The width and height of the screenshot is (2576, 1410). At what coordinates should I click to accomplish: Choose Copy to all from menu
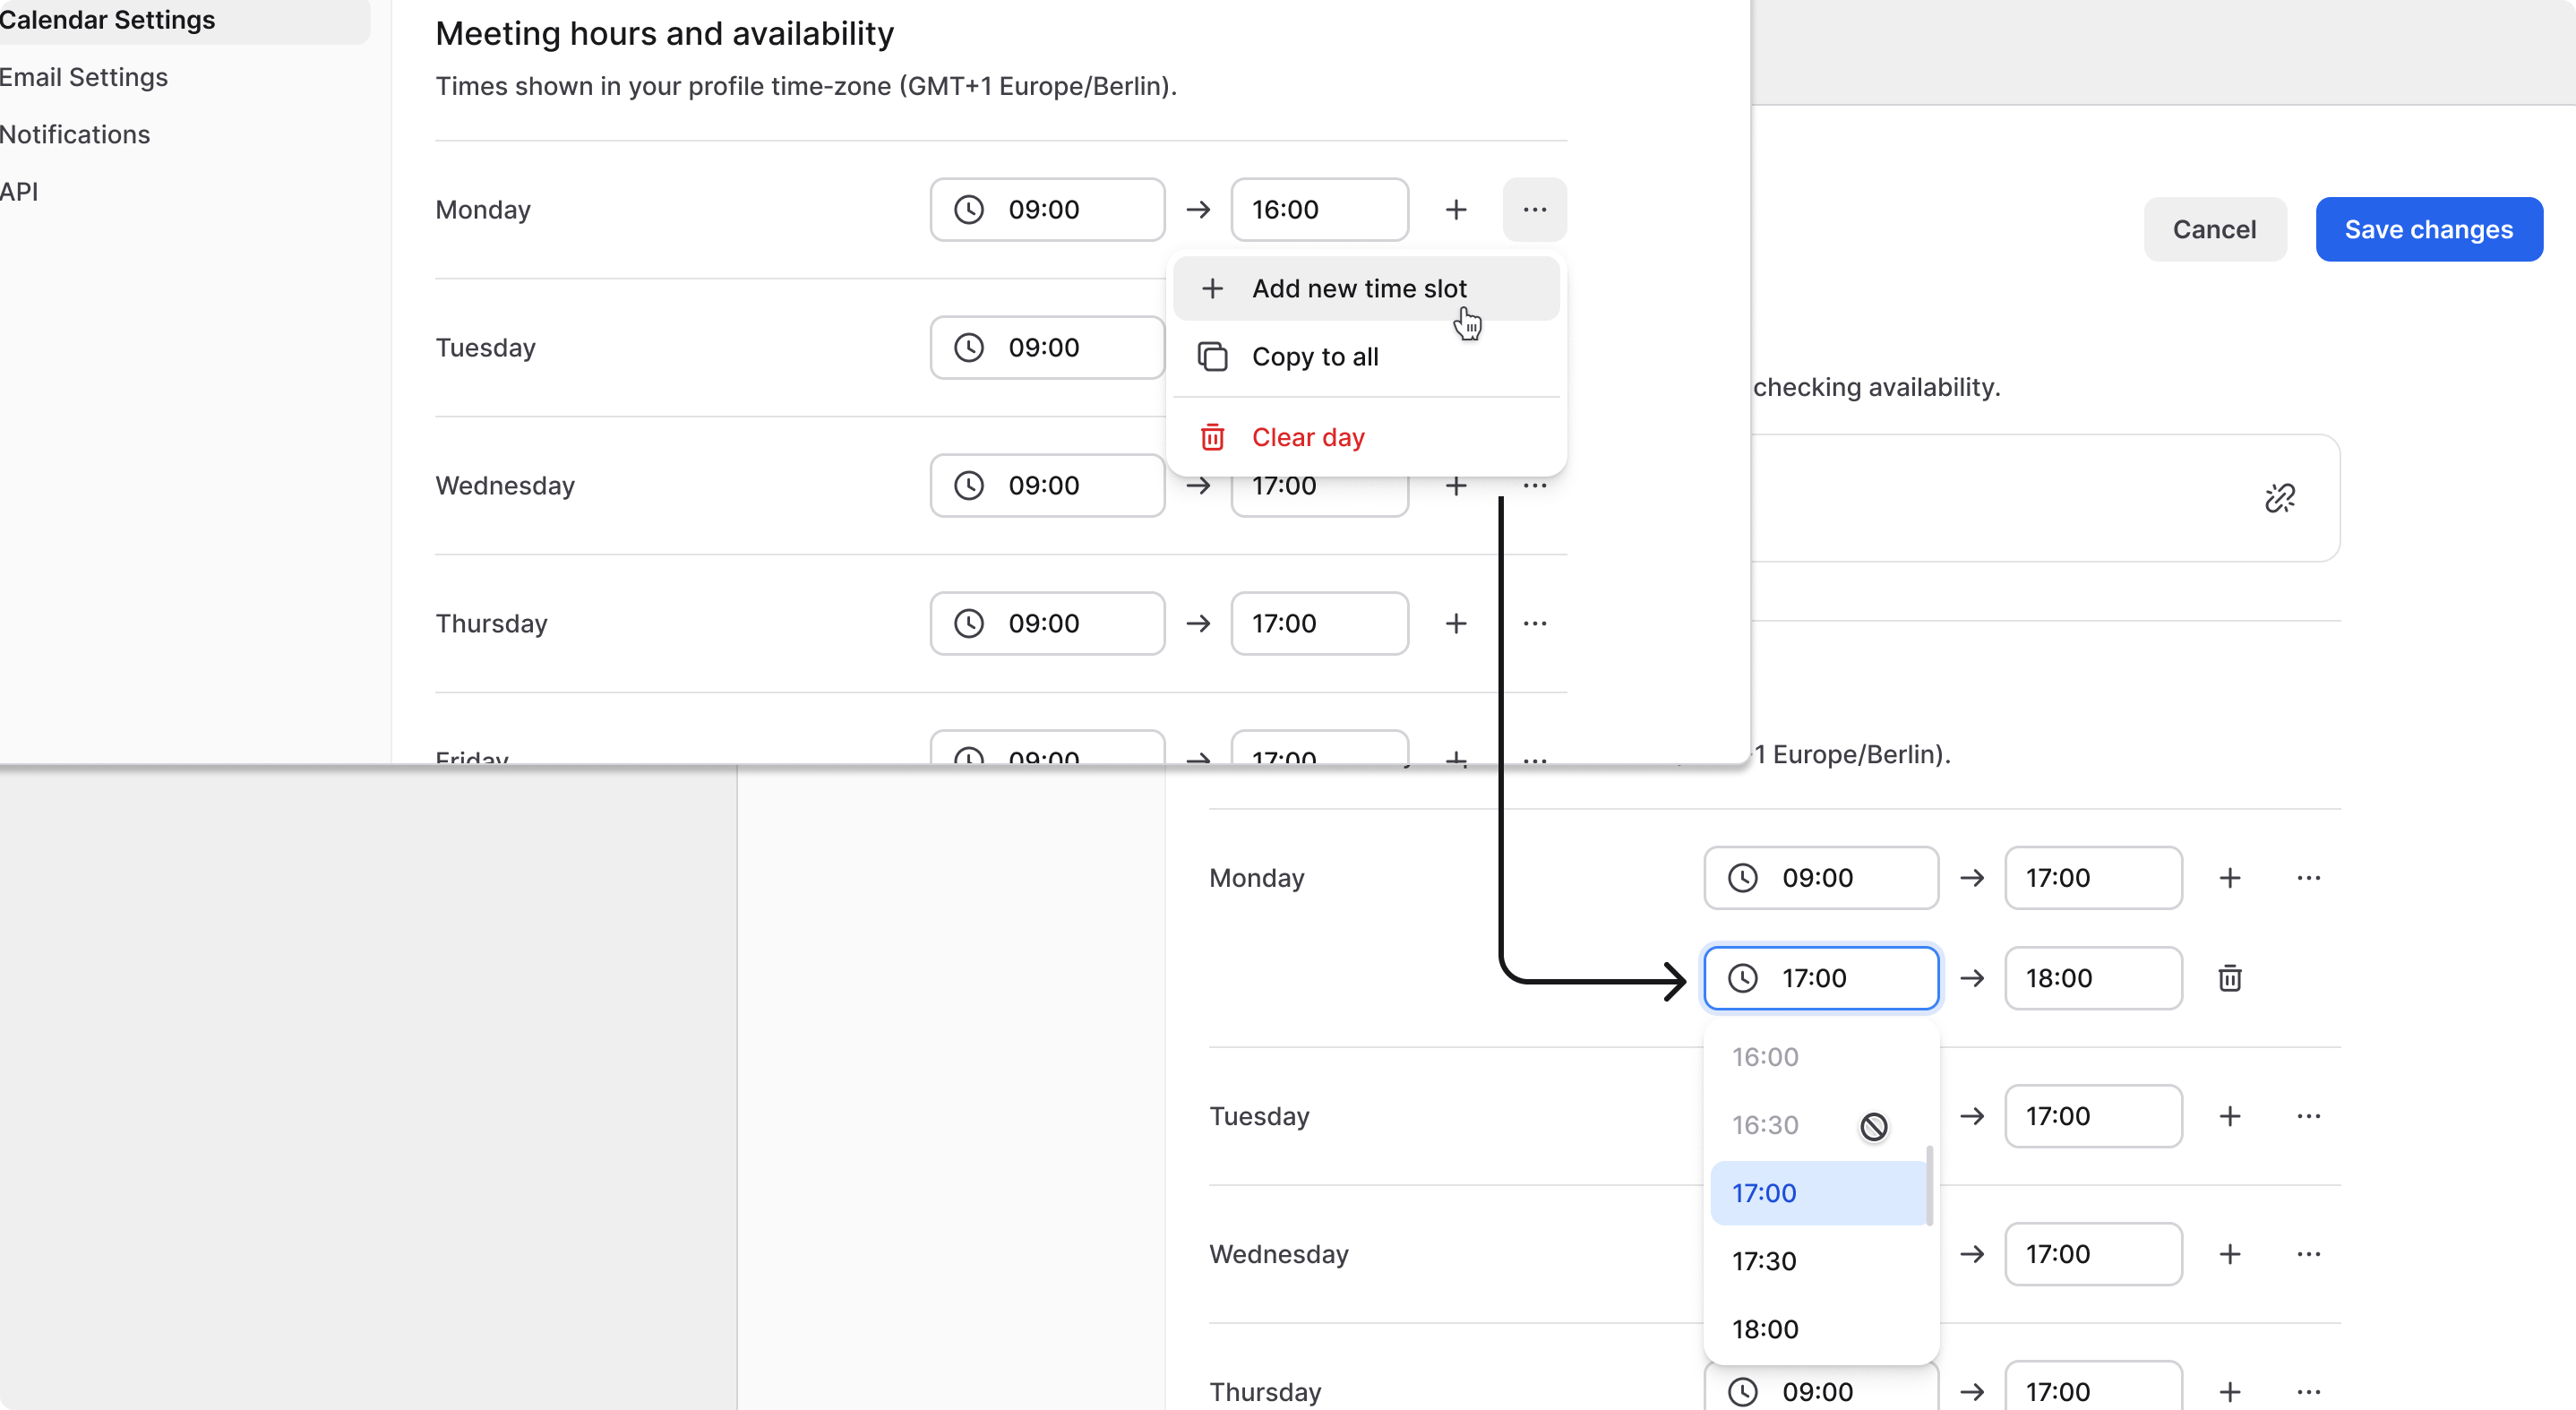[1315, 357]
